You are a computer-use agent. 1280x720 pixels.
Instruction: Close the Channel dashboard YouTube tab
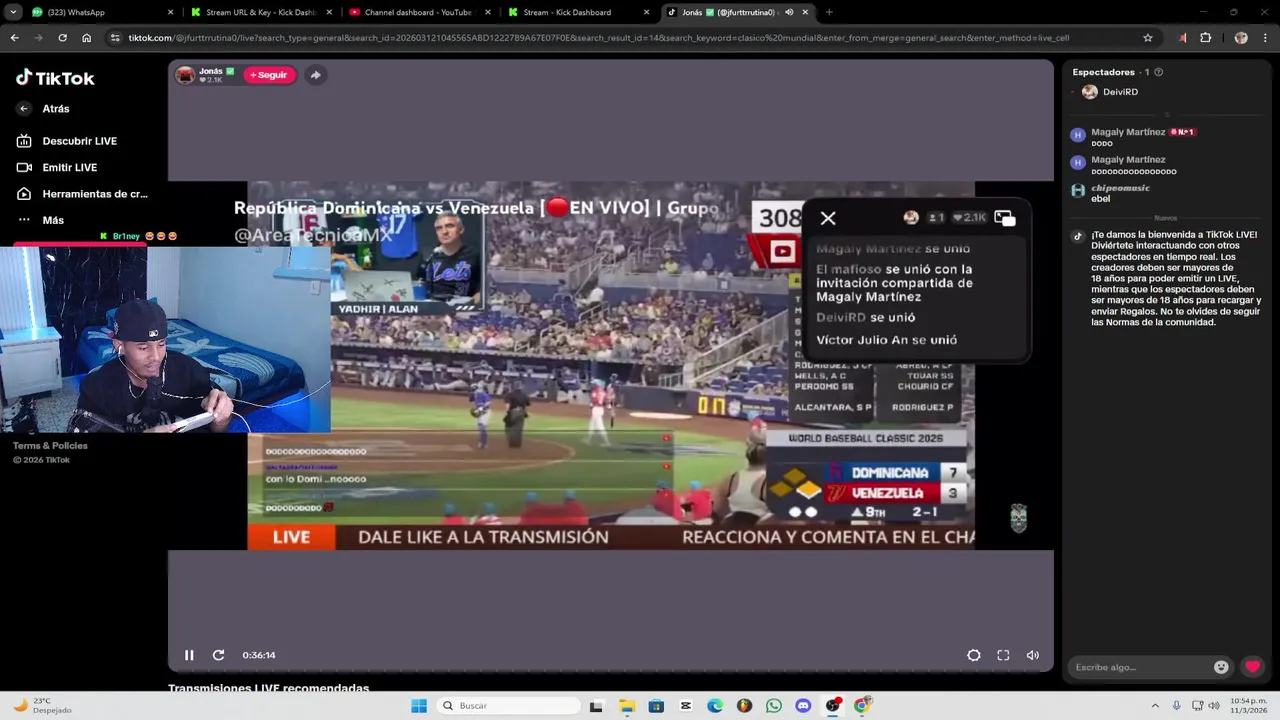[x=487, y=12]
